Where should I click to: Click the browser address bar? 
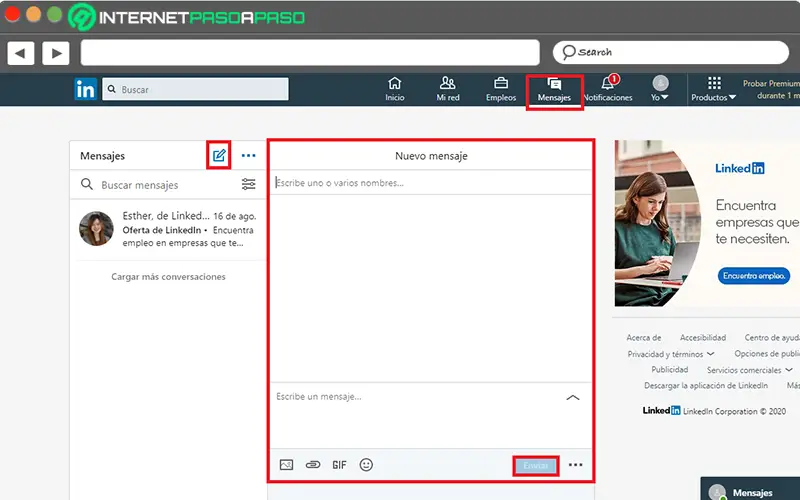(x=310, y=53)
